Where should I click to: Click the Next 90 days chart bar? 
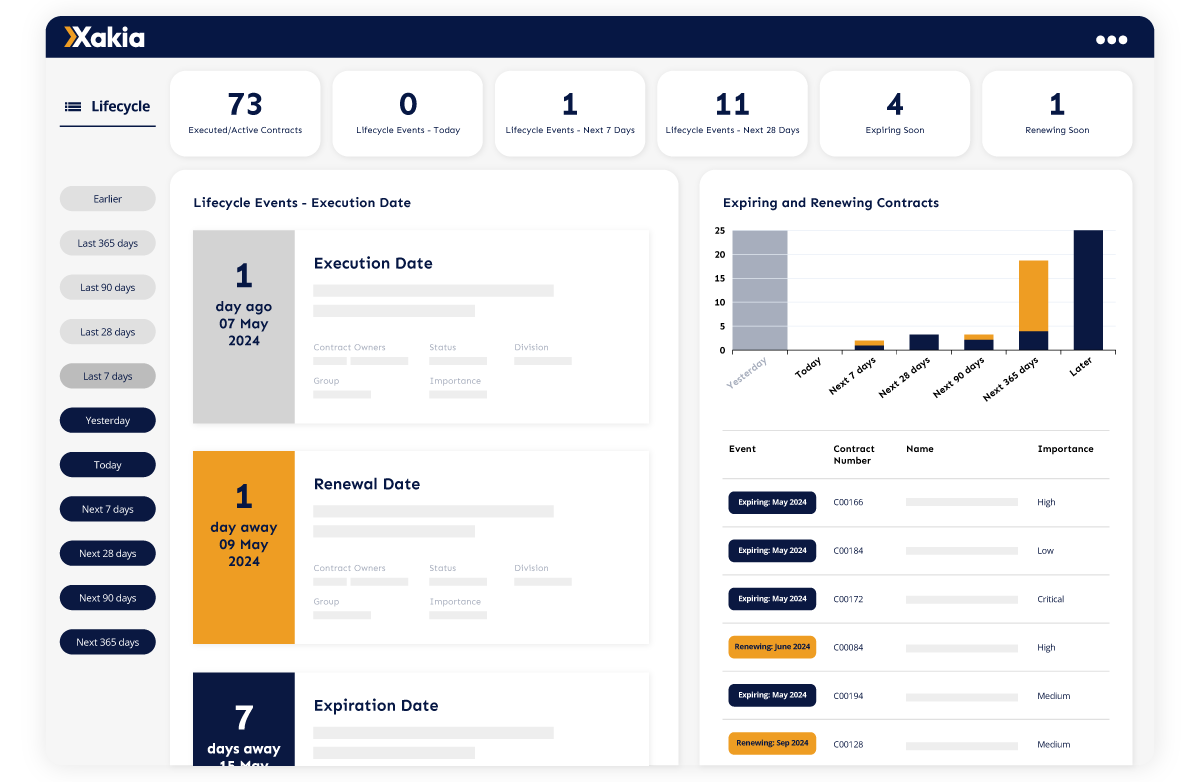point(979,342)
